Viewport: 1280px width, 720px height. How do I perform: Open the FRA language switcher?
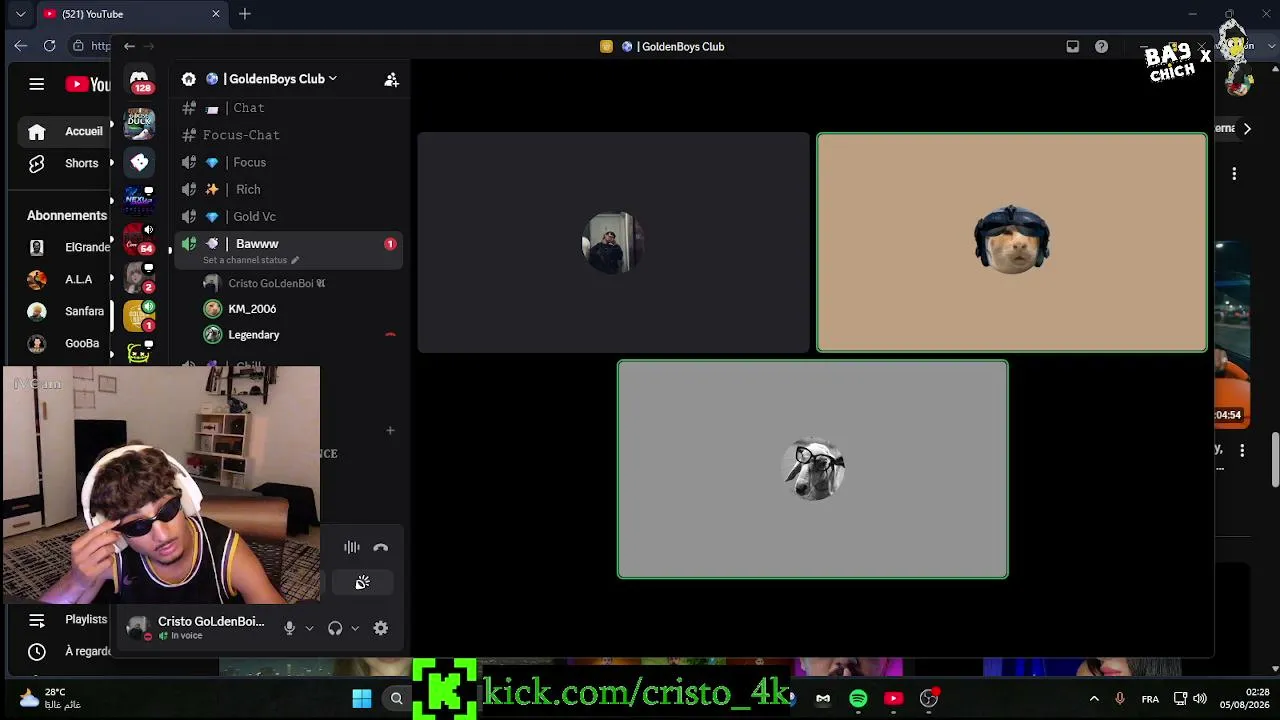(1150, 698)
